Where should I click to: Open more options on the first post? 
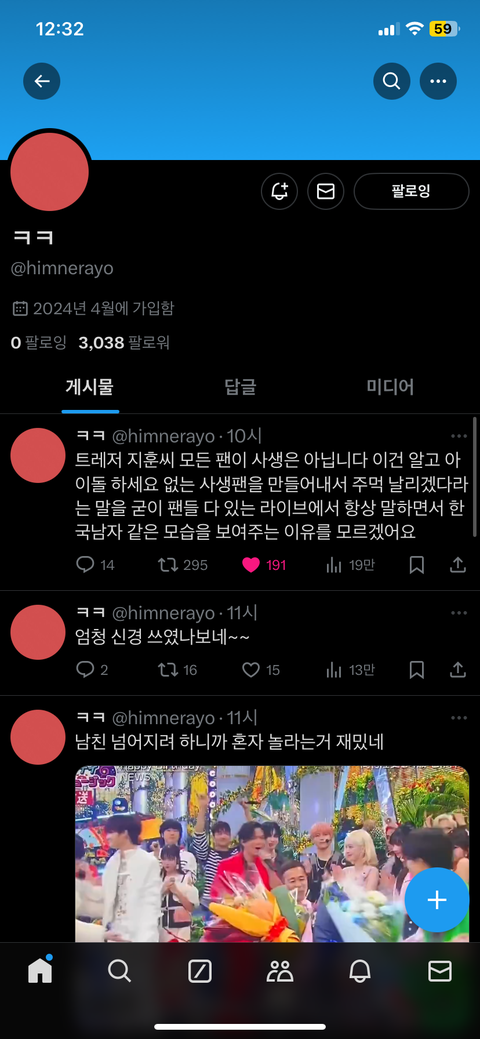459,436
